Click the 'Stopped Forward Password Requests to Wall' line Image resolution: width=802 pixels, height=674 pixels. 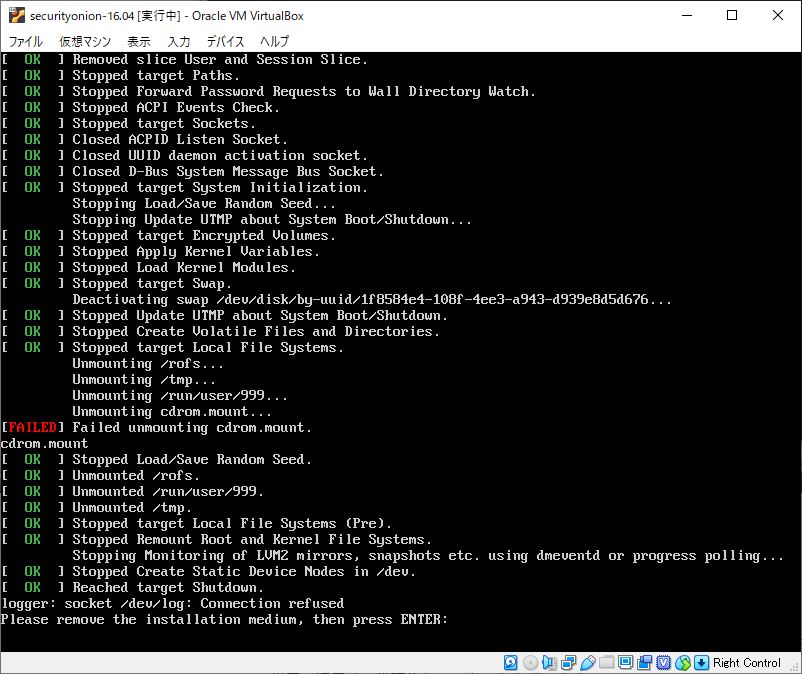(x=304, y=92)
